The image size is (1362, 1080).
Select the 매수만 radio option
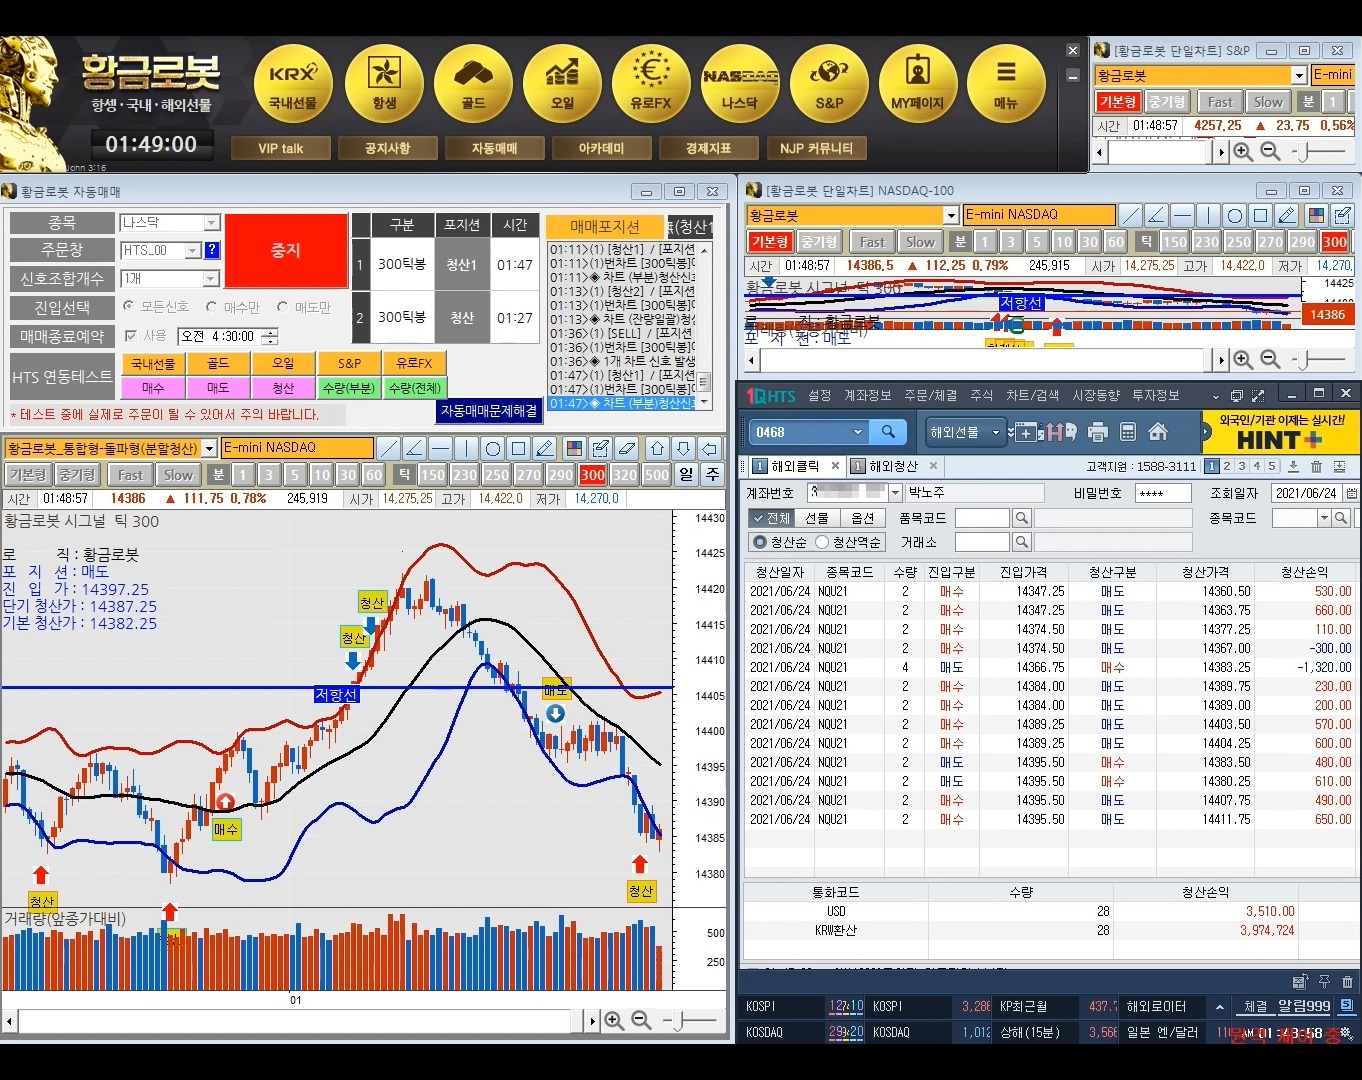211,306
